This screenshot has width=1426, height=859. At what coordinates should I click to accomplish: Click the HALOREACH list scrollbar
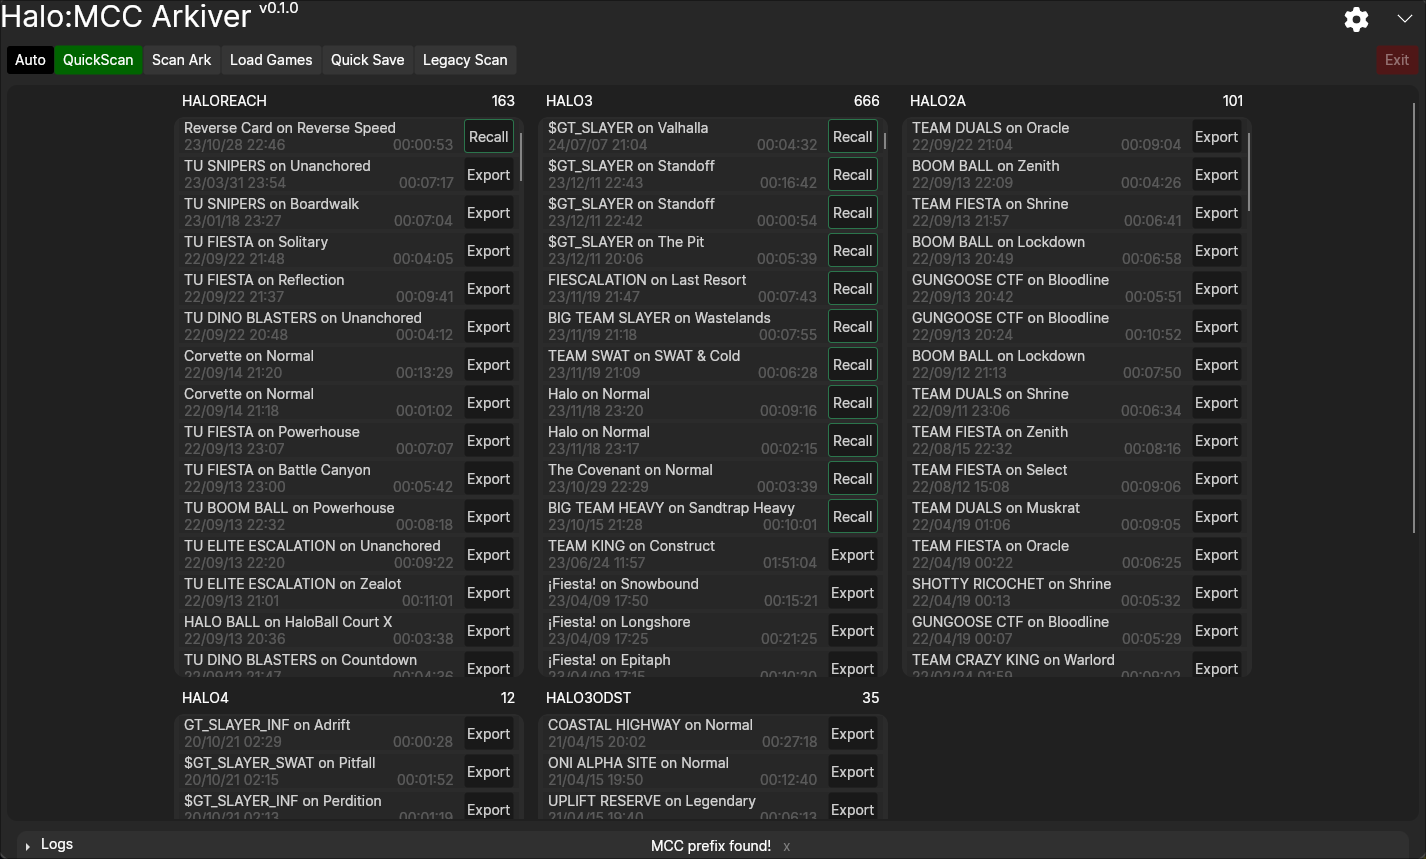point(521,157)
